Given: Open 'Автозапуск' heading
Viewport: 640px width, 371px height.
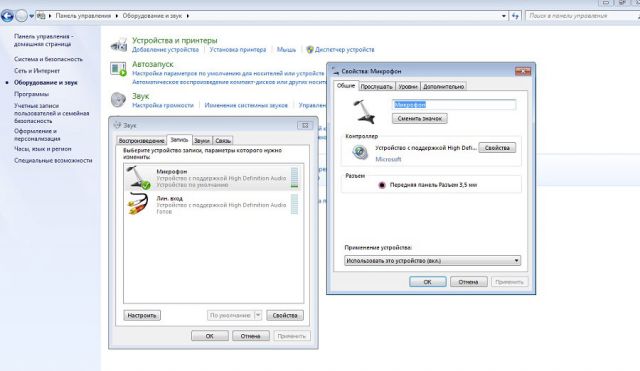Looking at the screenshot, I should [x=153, y=64].
